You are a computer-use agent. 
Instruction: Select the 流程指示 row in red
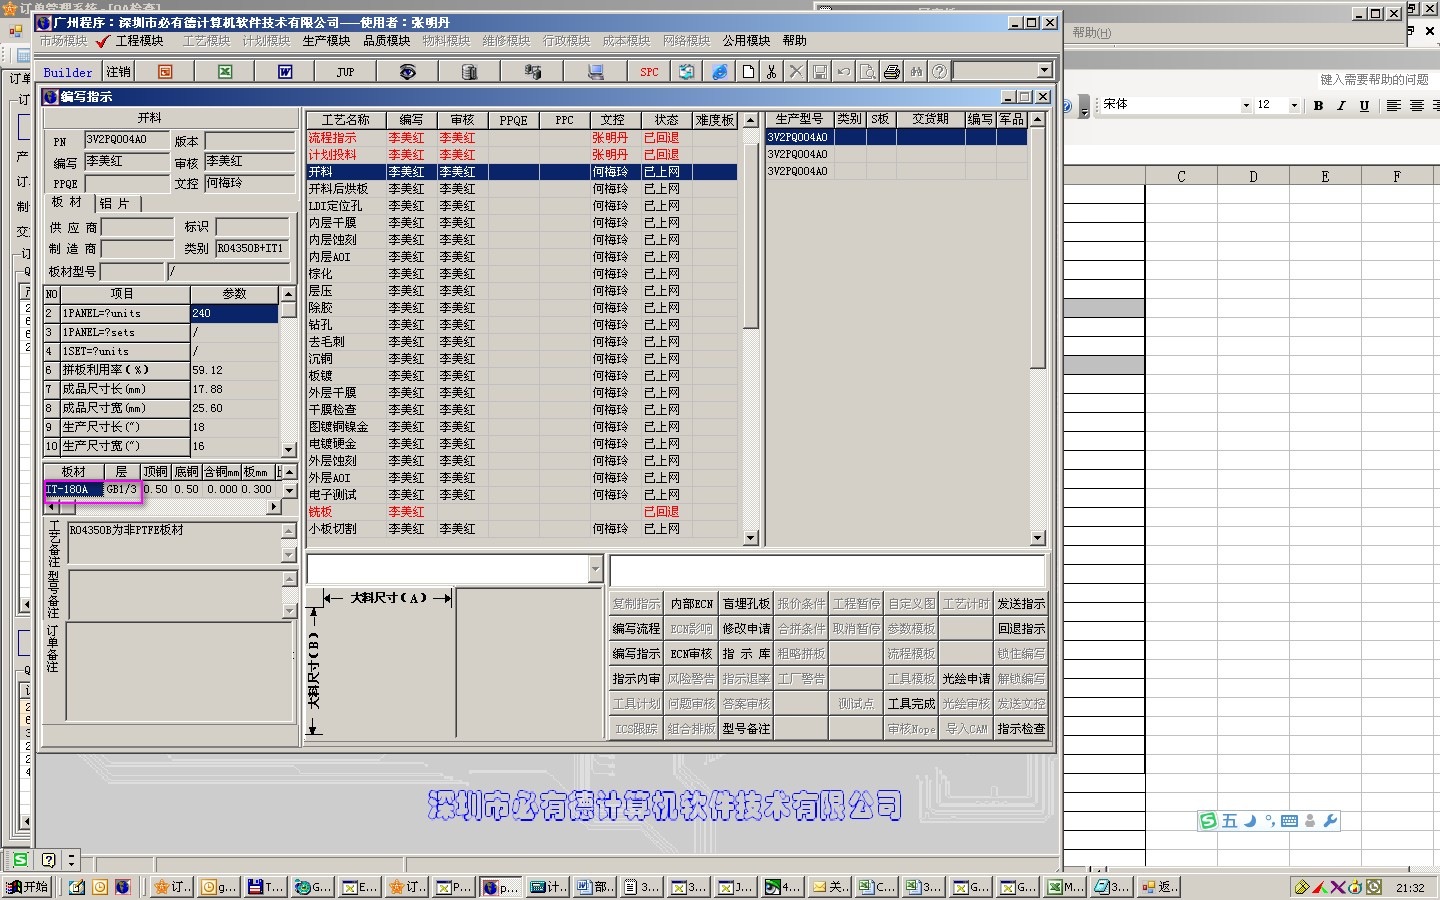[x=521, y=138]
